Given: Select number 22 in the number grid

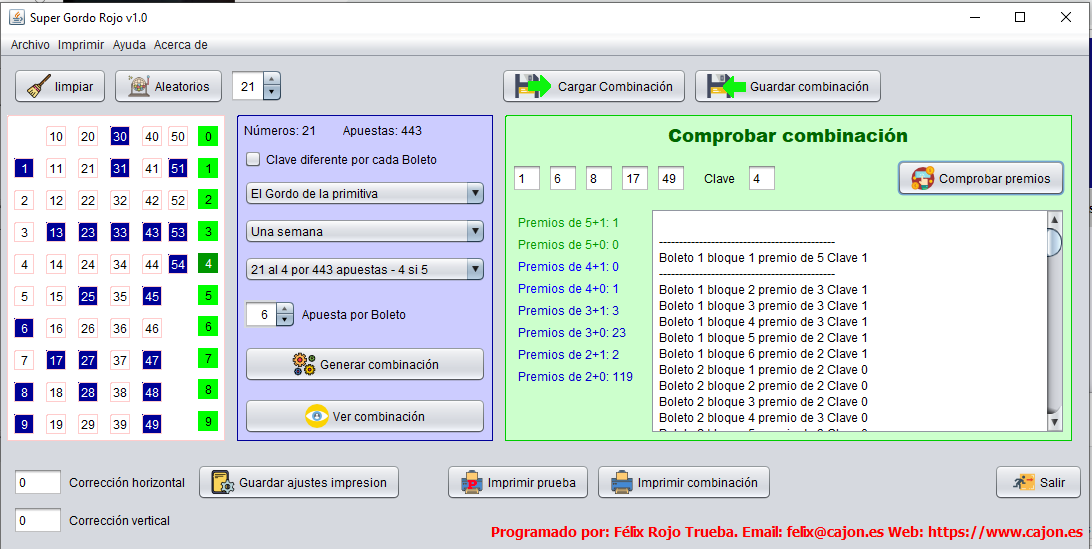Looking at the screenshot, I should tap(88, 201).
